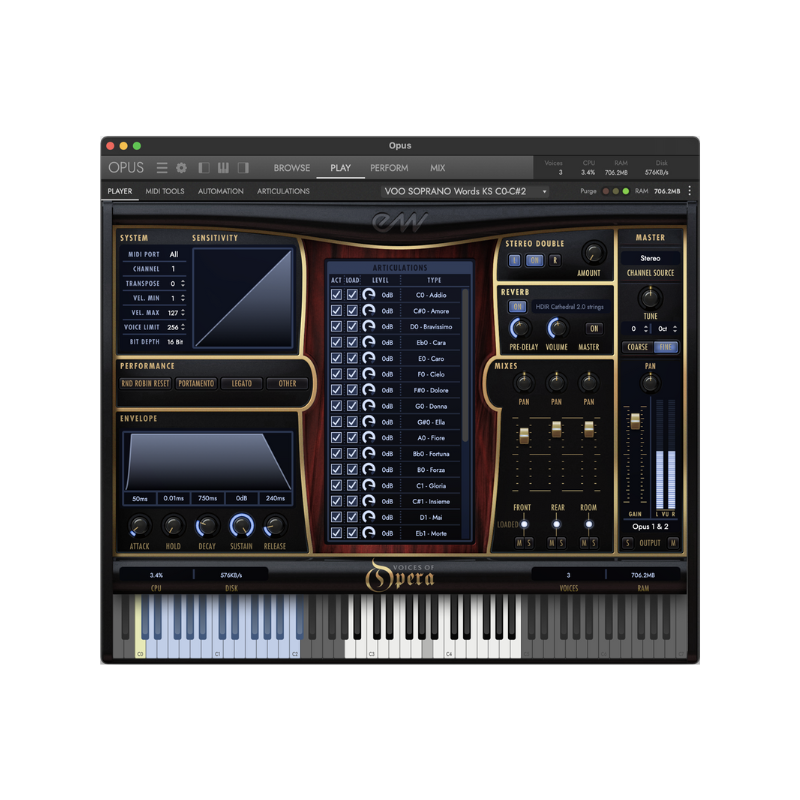The image size is (800, 800).
Task: Toggle Front mix loaded light
Action: [x=523, y=524]
